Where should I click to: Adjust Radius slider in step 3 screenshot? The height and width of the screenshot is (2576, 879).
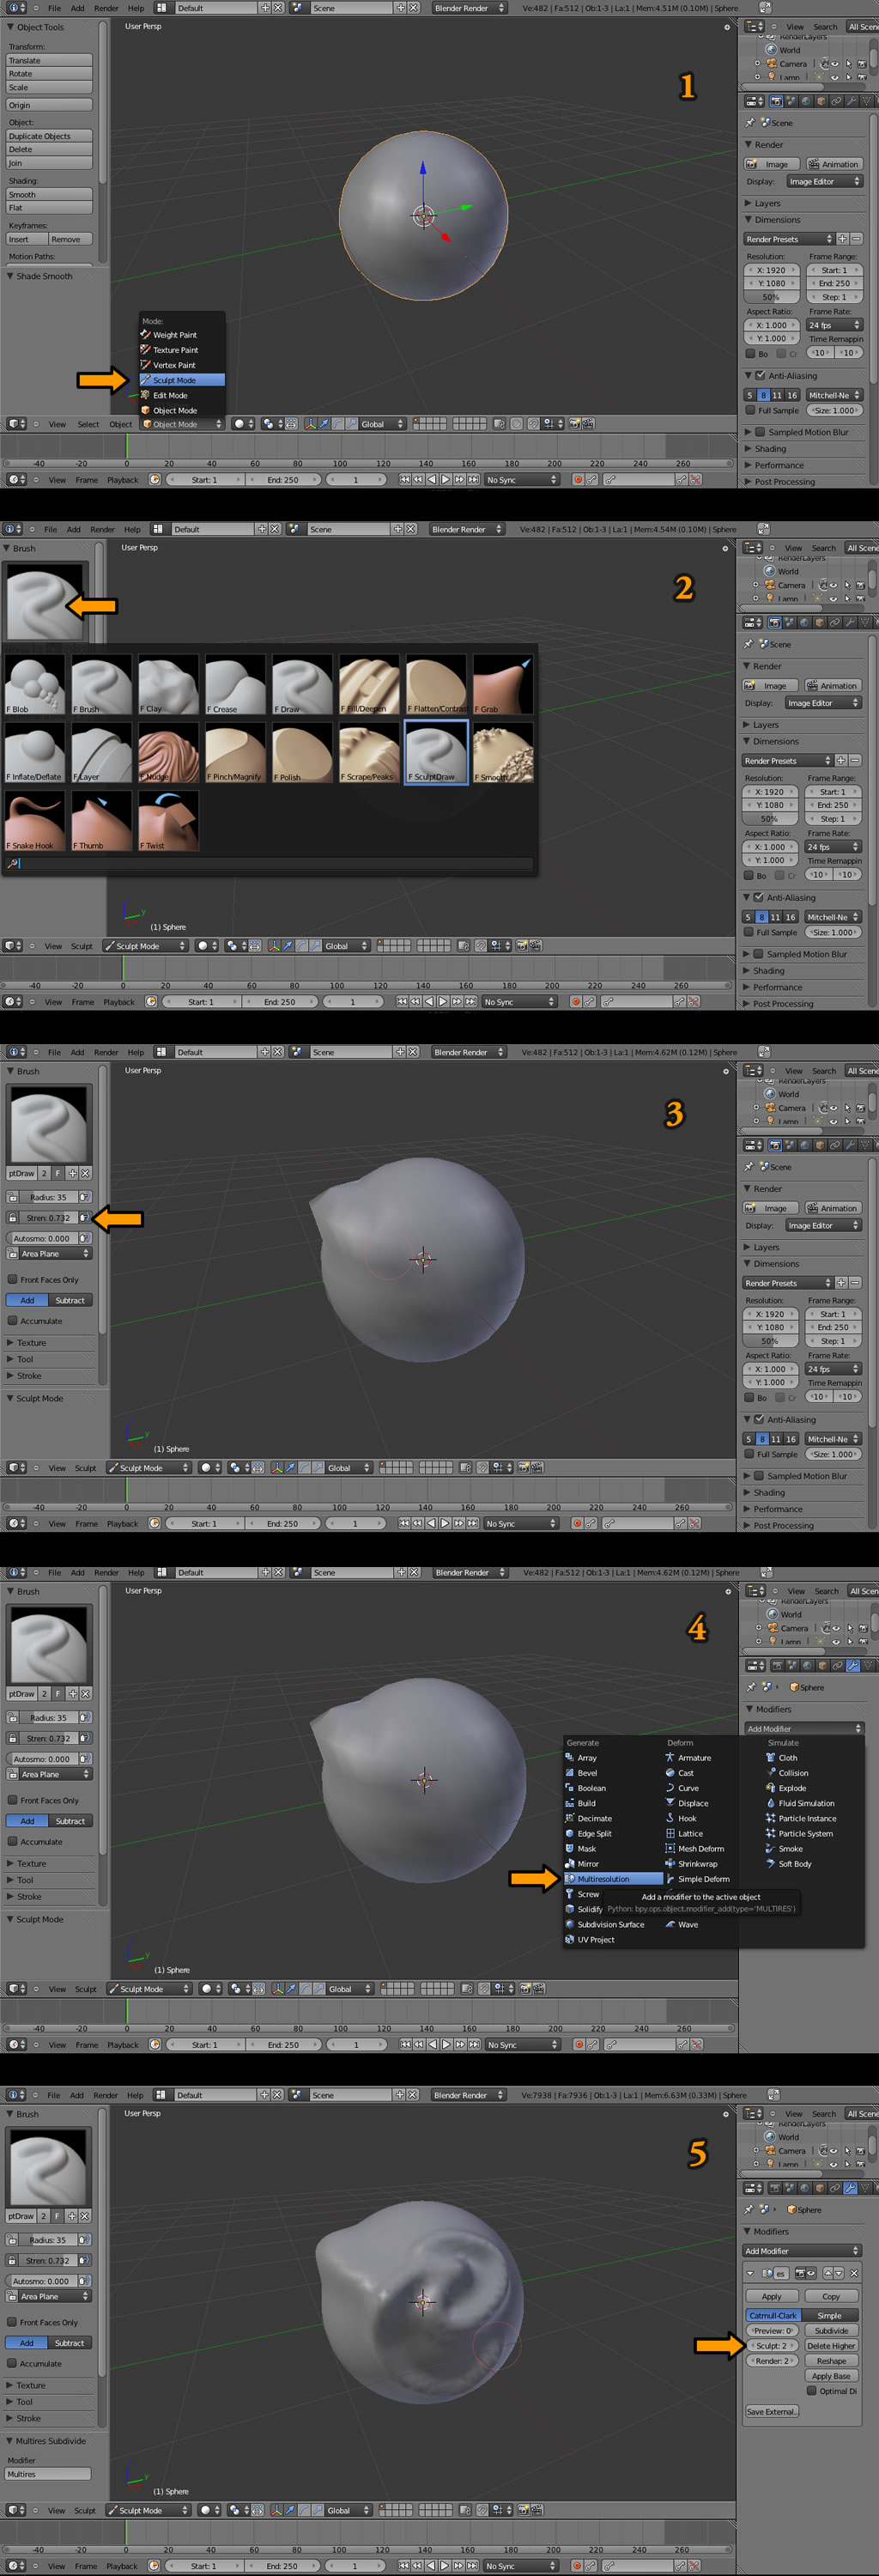coord(48,1197)
